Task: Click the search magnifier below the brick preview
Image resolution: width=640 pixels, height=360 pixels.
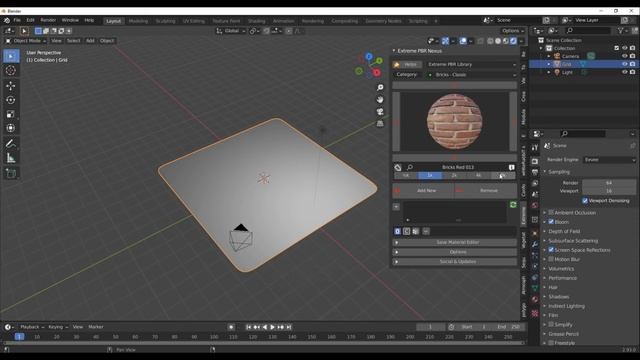Action: click(410, 167)
